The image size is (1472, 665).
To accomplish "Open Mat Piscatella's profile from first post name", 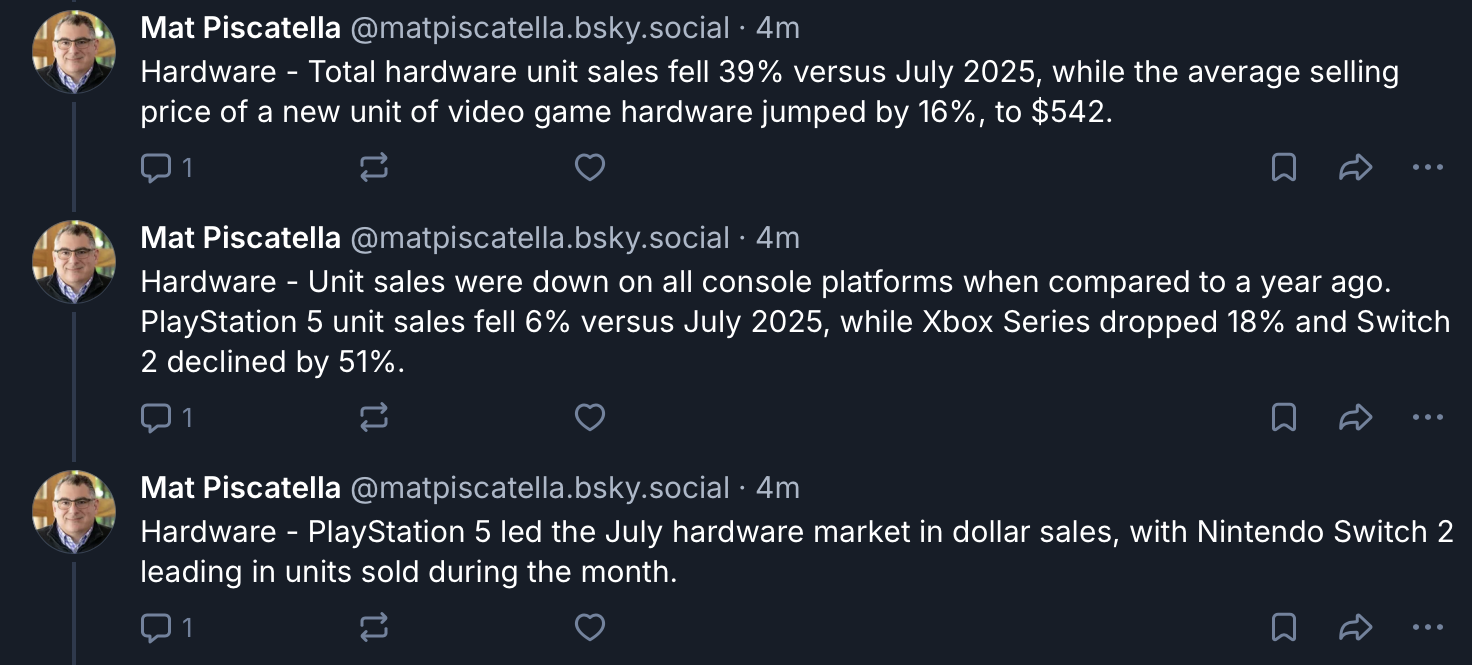I will pyautogui.click(x=240, y=28).
